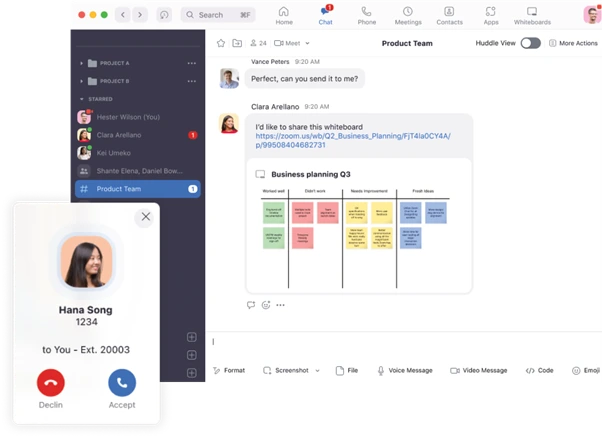Open the Code snippet tool
Viewport: 602px width, 439px height.
530,370
